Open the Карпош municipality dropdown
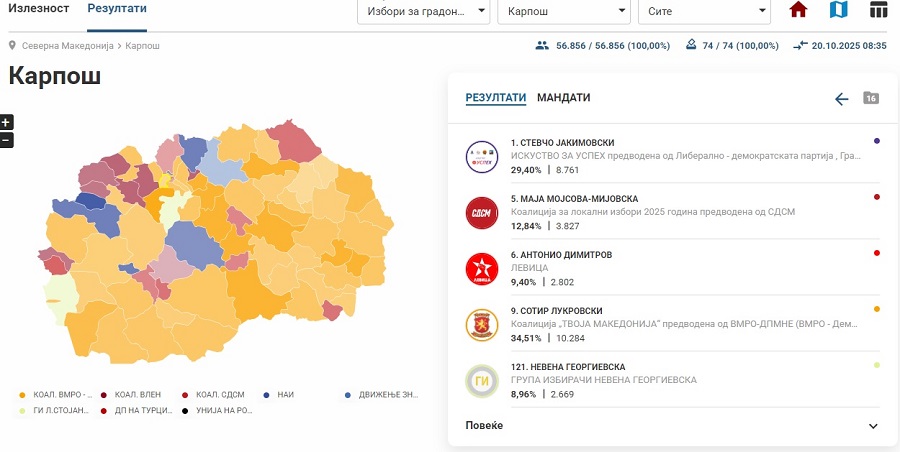Image resolution: width=900 pixels, height=452 pixels. pos(563,12)
